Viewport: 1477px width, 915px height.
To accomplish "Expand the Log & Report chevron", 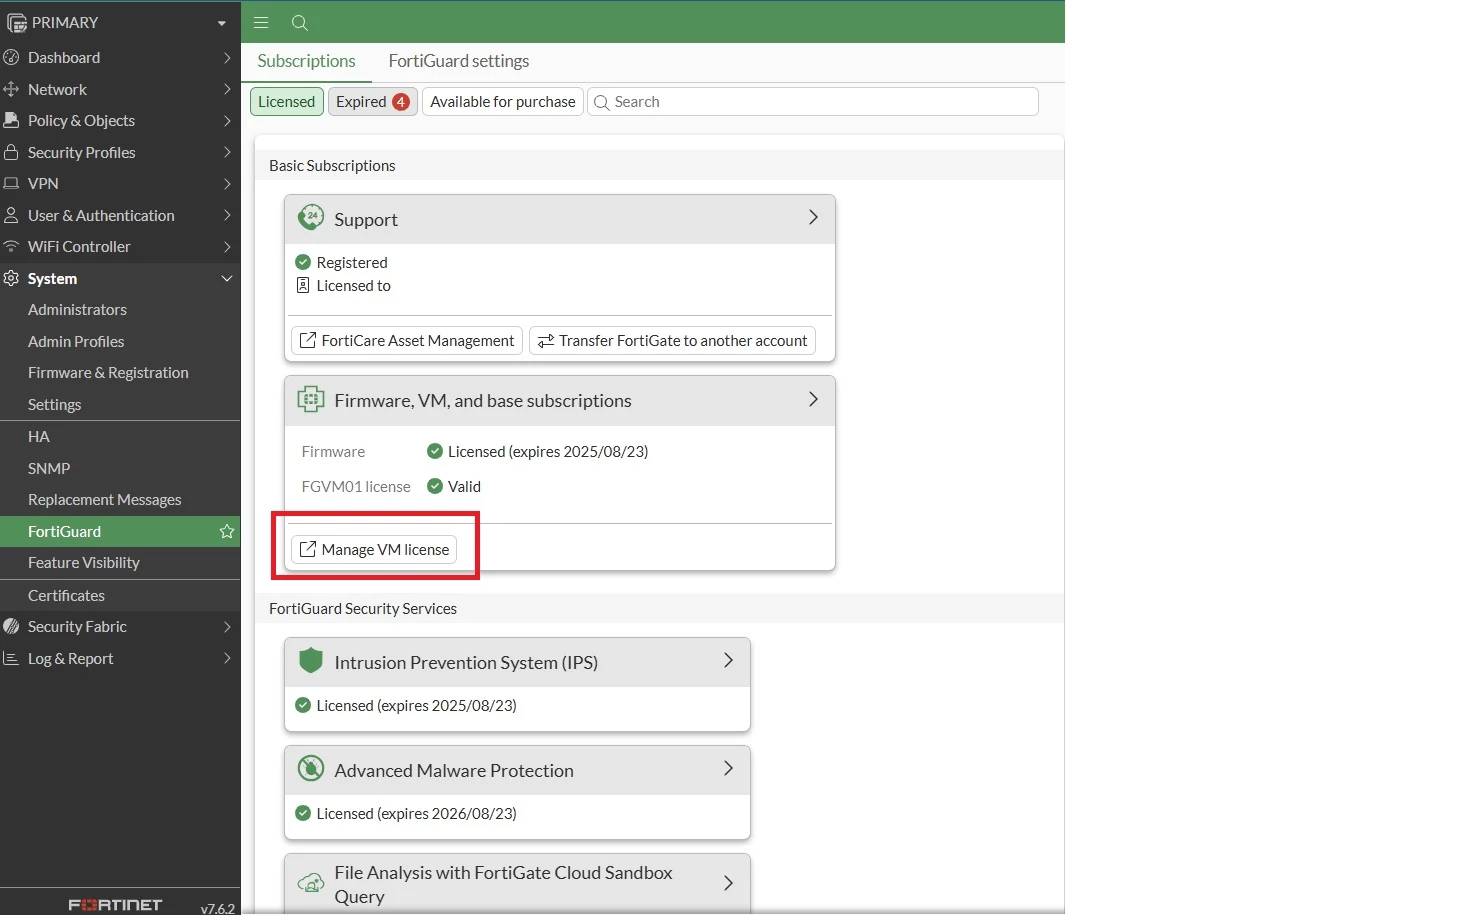I will tap(227, 658).
